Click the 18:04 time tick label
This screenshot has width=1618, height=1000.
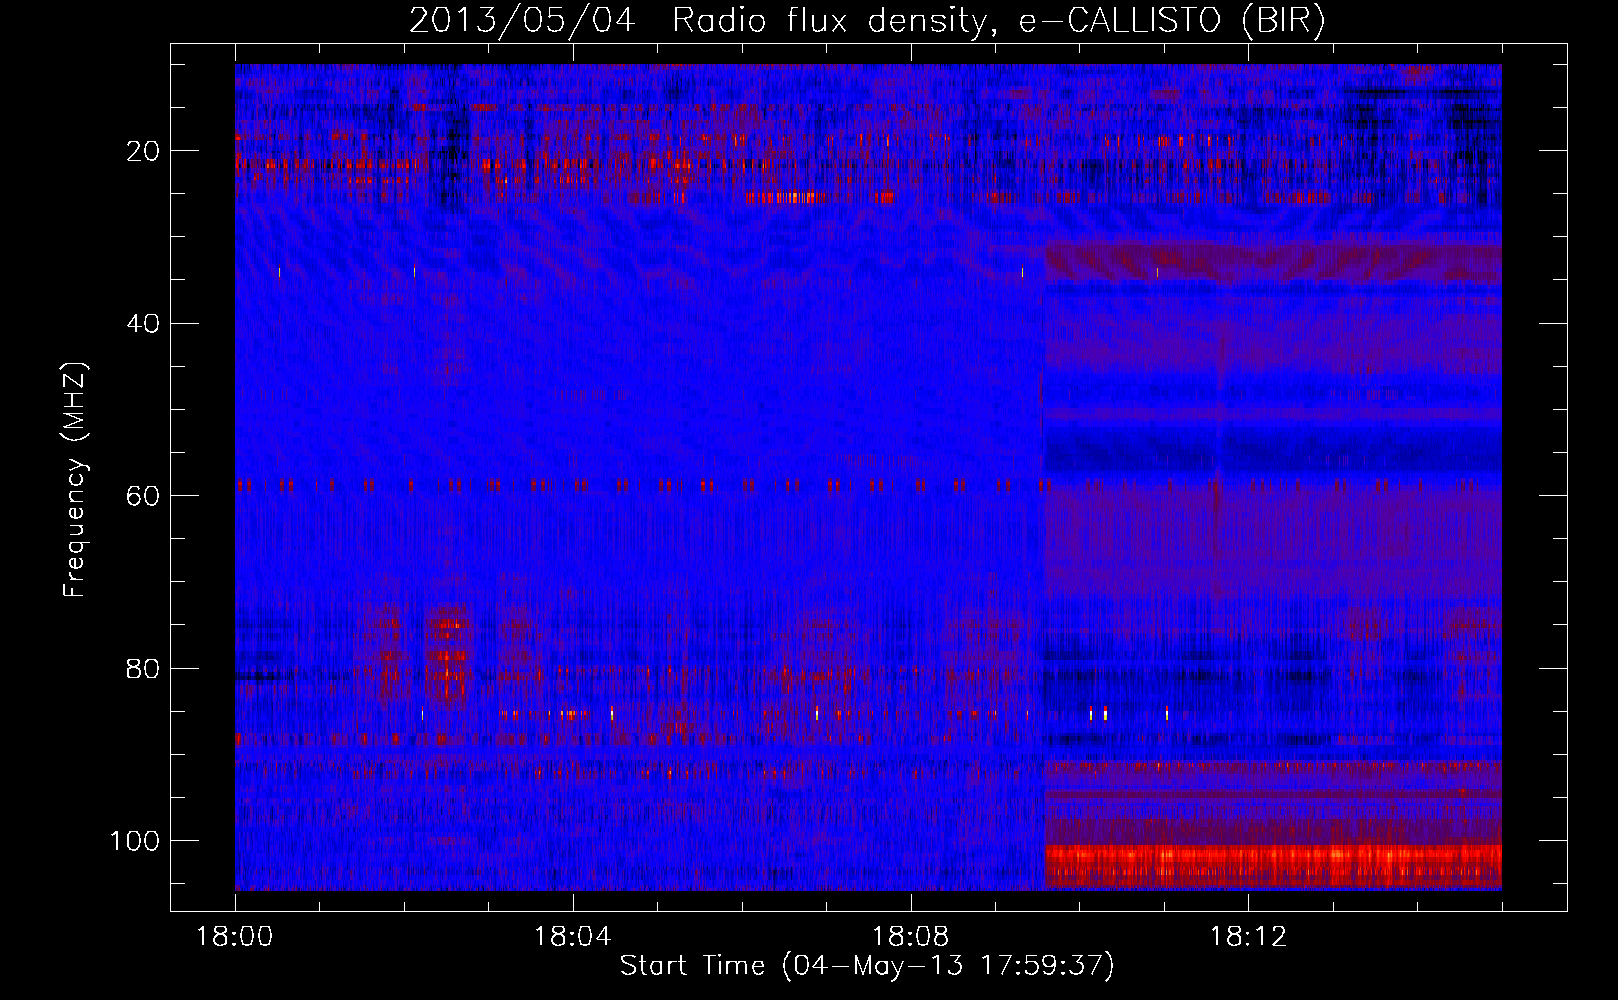pos(572,936)
